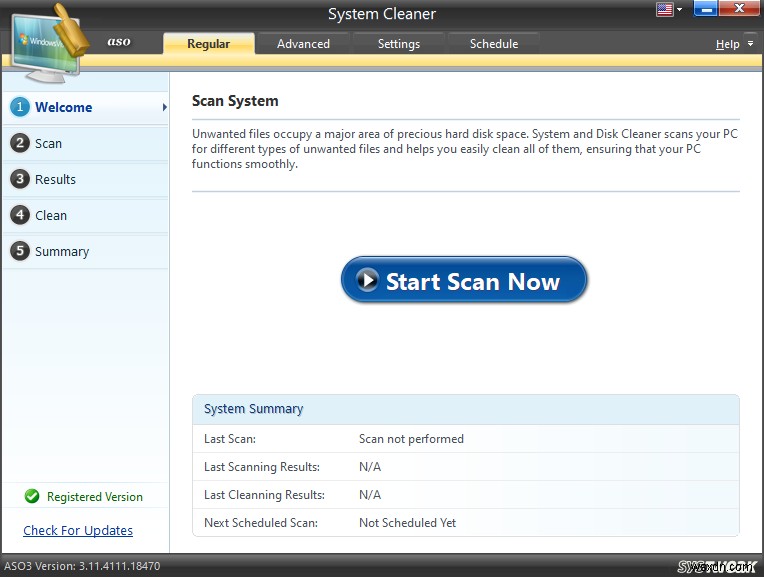Click the step 4 circle icon
Viewport: 764px width, 577px height.
click(x=19, y=215)
